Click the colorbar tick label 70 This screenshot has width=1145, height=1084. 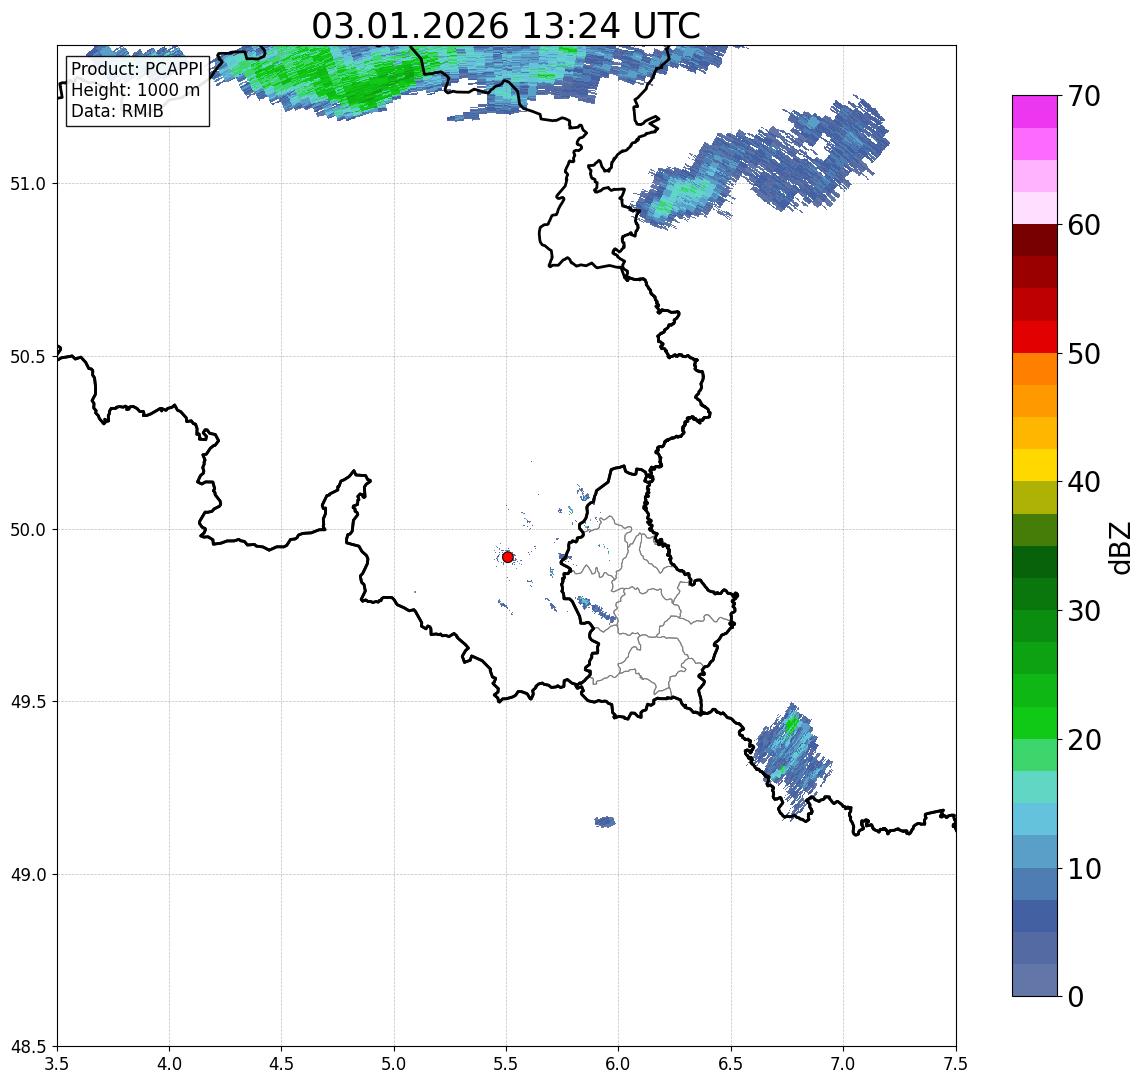(1084, 96)
